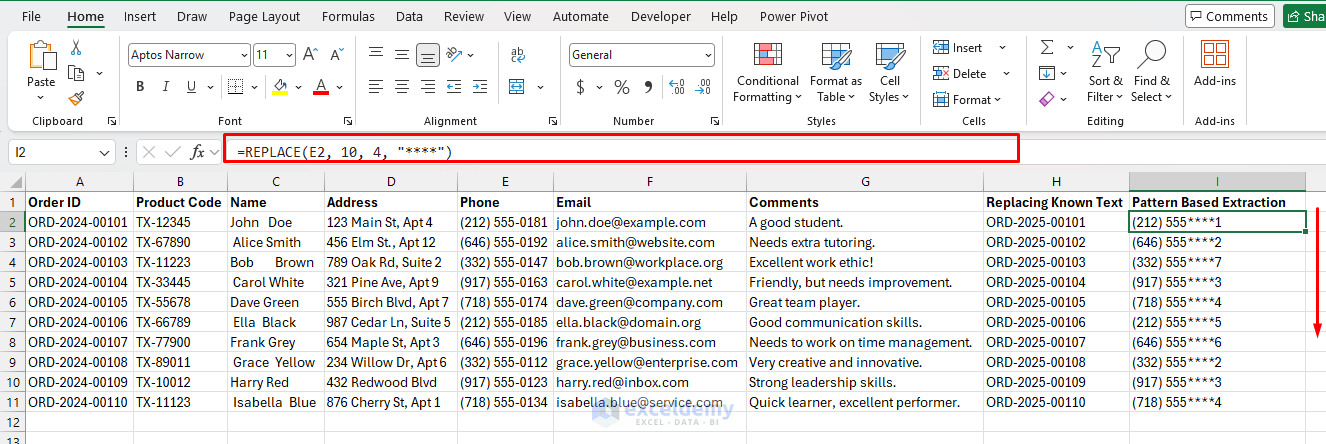Click the Clear eraser icon
Image resolution: width=1326 pixels, height=444 pixels.
[x=1047, y=99]
